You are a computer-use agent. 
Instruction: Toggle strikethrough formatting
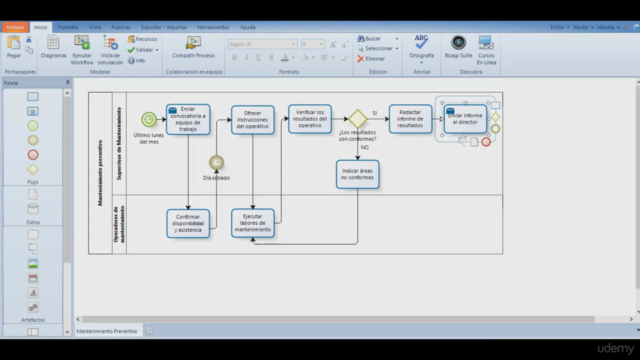pyautogui.click(x=271, y=58)
